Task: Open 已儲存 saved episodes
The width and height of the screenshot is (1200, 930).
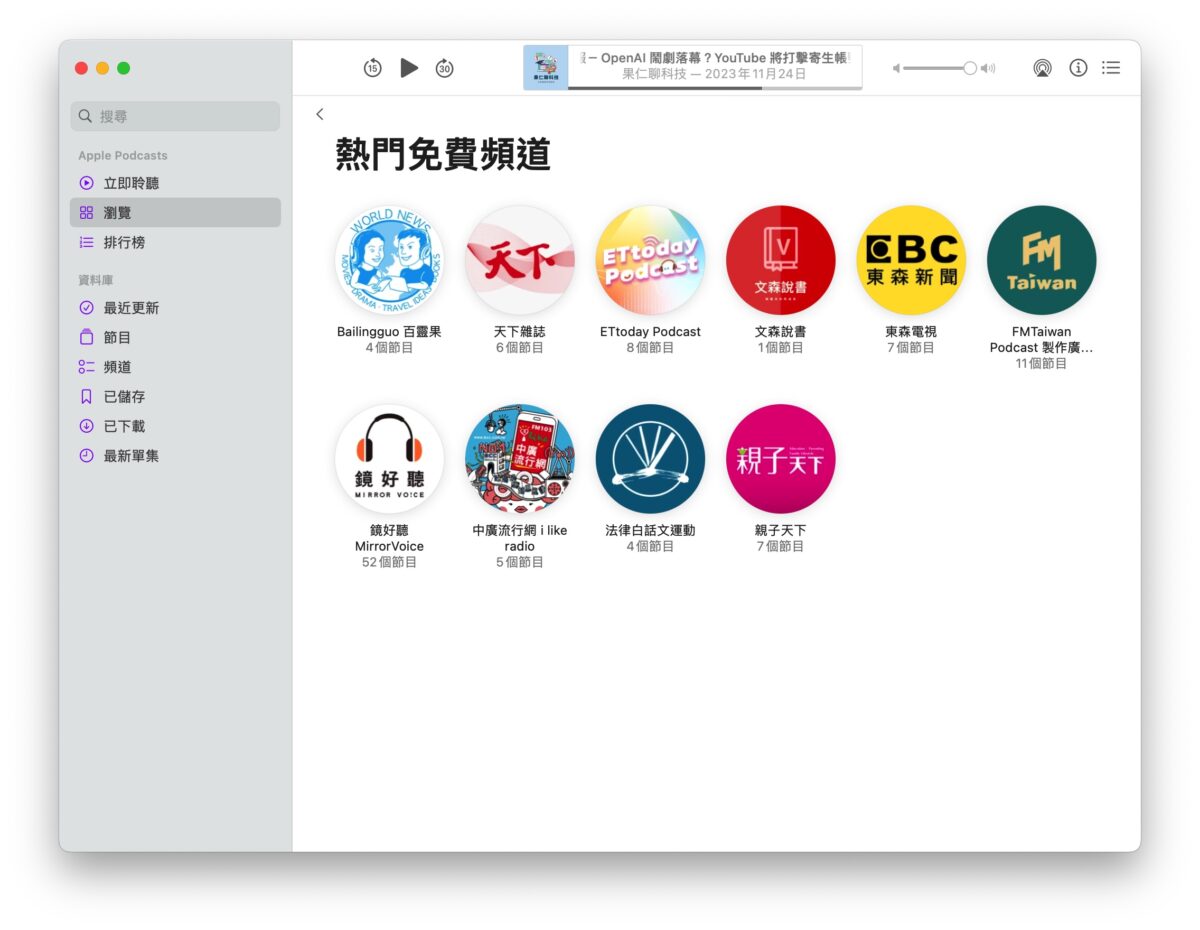Action: pos(175,397)
